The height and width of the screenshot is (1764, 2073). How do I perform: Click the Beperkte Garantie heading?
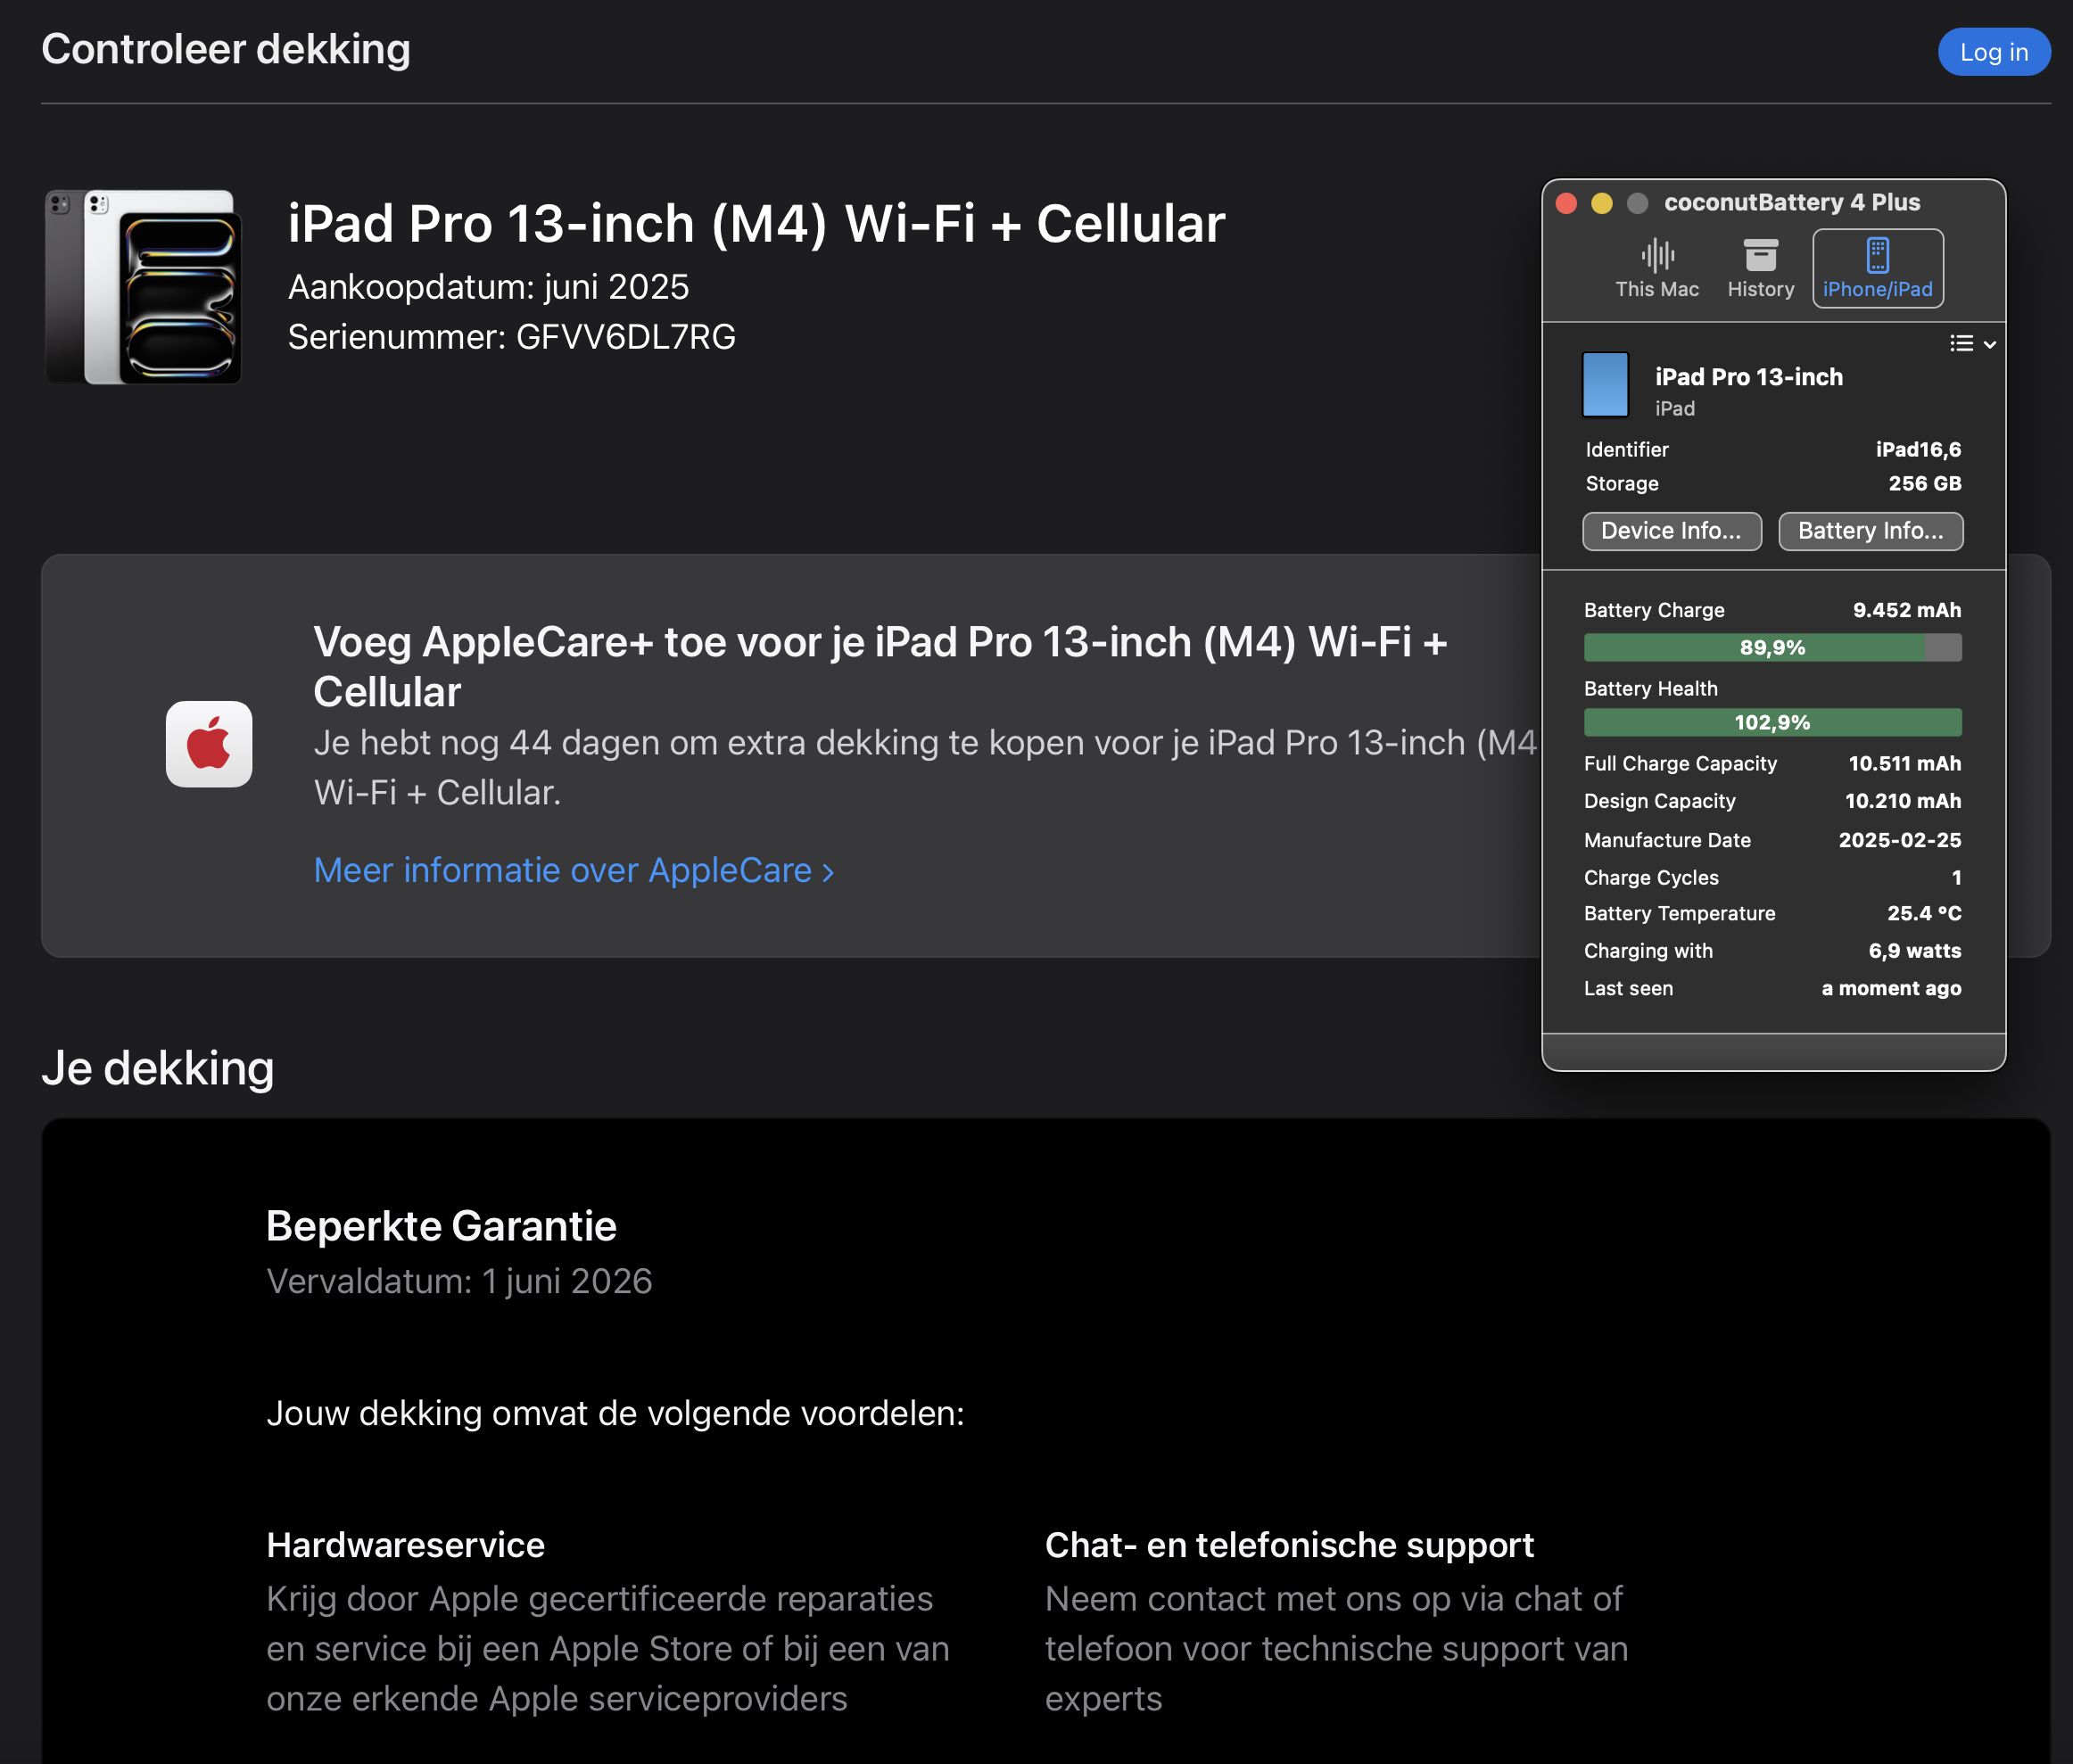[441, 1226]
